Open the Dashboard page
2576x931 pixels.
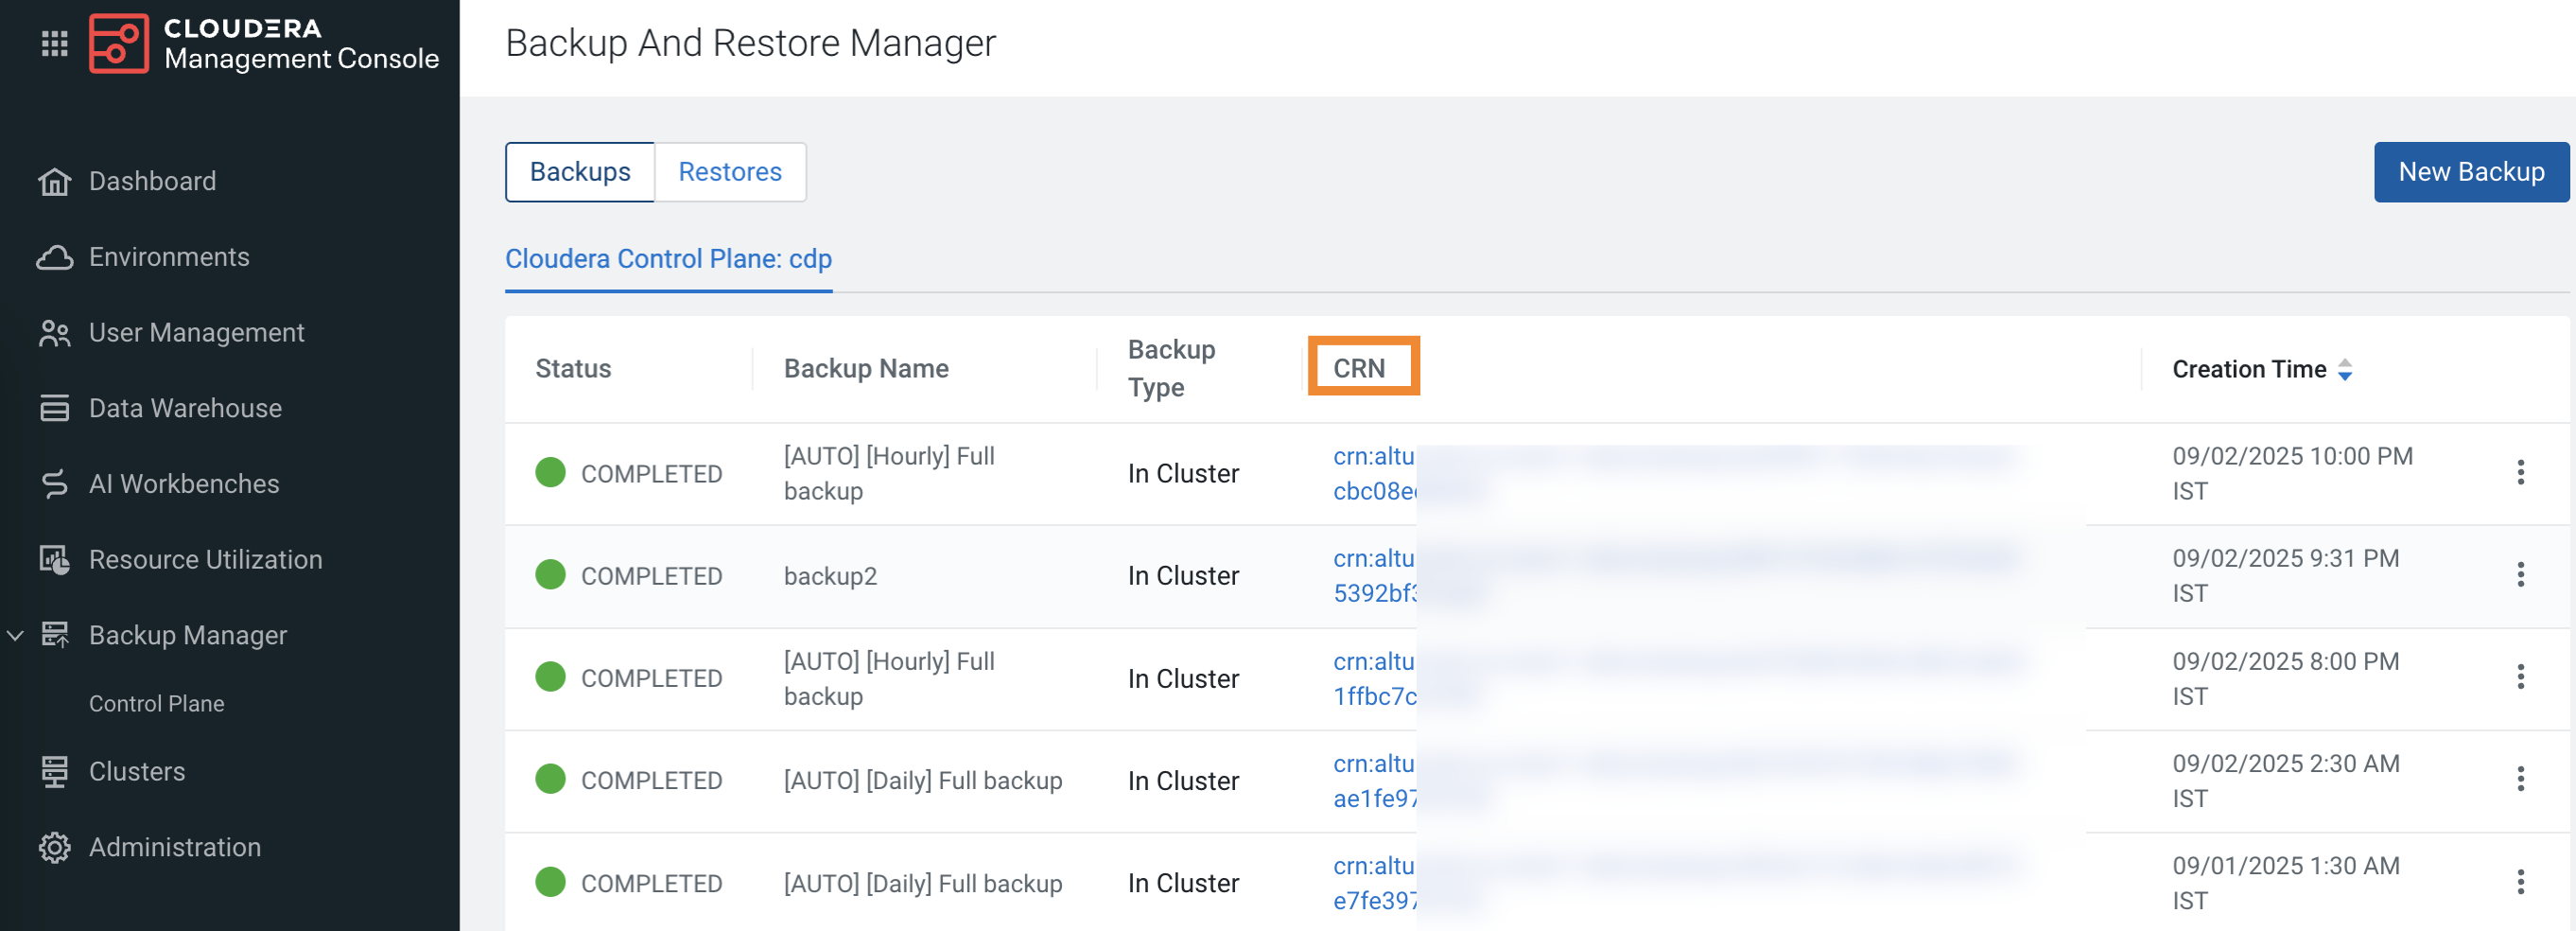[152, 181]
